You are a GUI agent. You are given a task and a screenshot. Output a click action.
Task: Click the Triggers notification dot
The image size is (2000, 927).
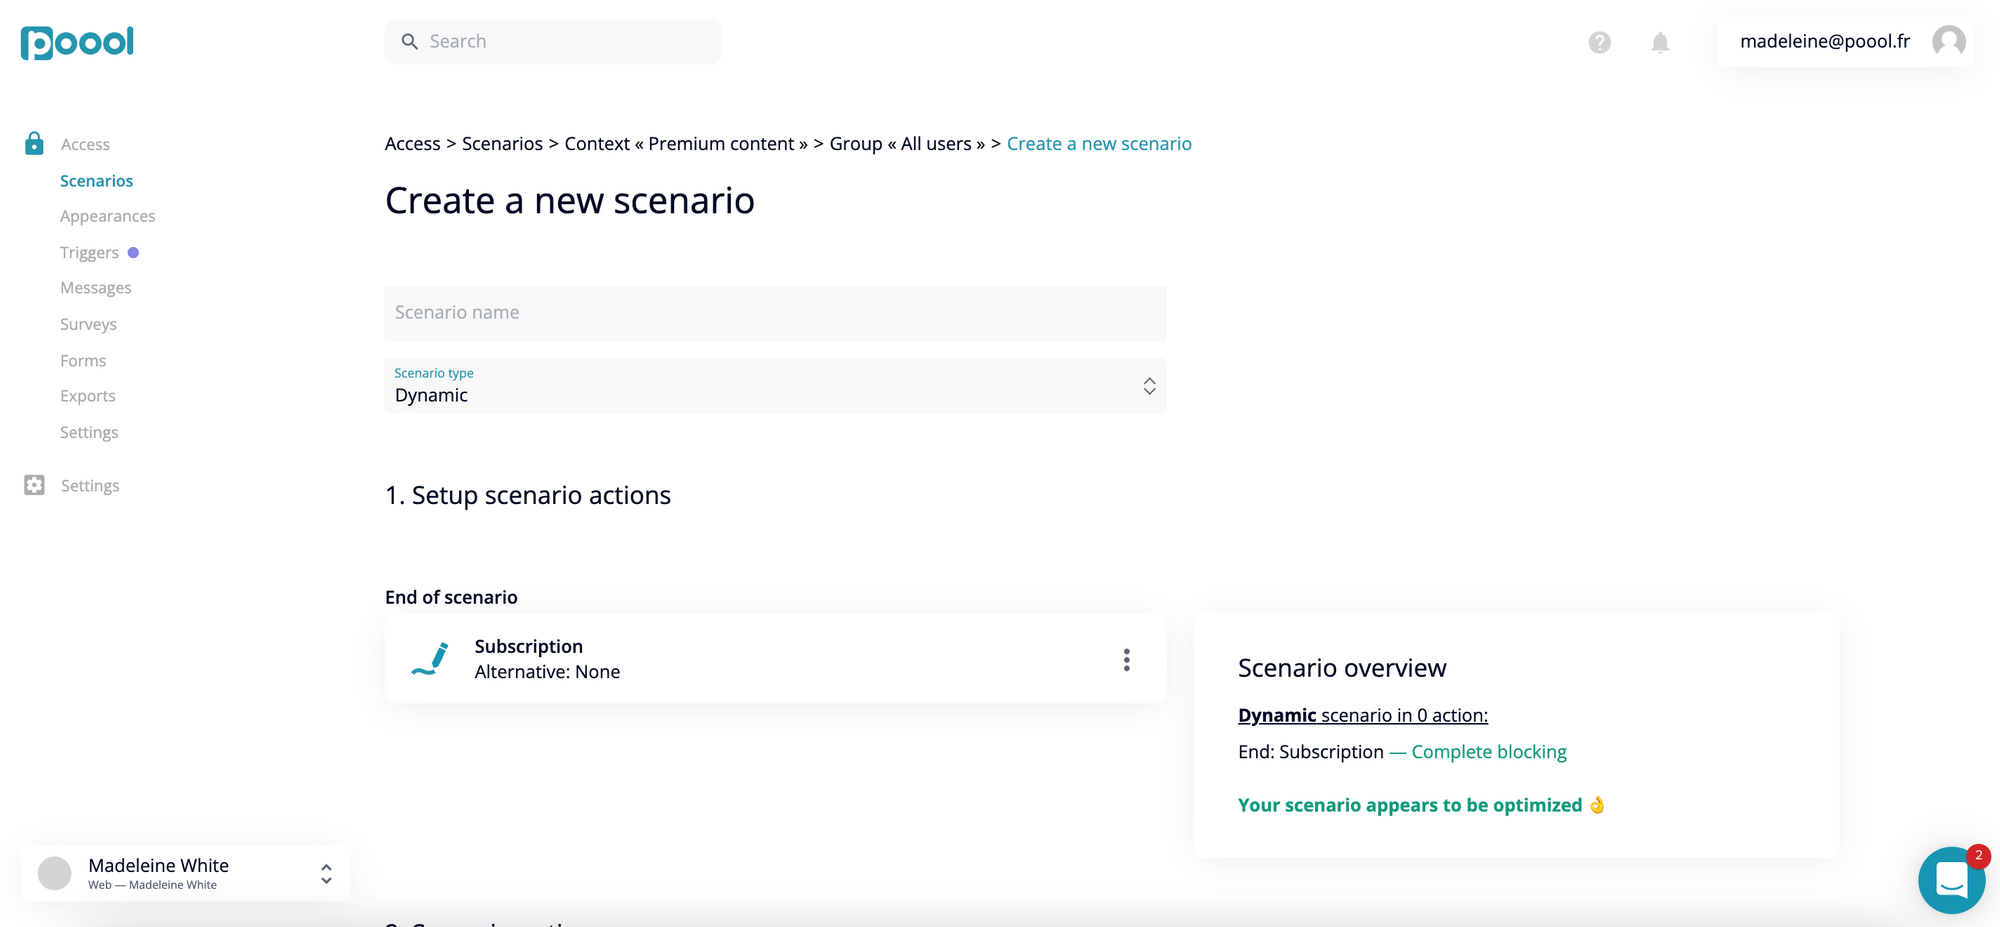click(x=135, y=251)
